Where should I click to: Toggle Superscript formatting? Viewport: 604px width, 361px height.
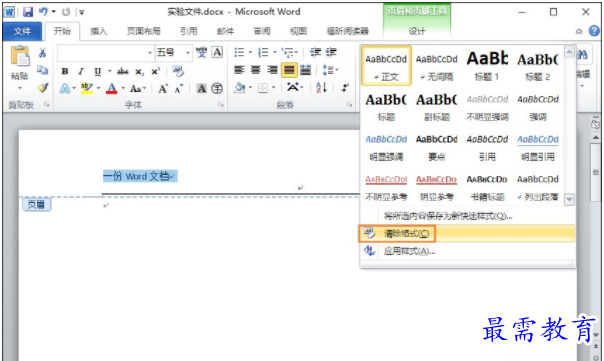[155, 71]
